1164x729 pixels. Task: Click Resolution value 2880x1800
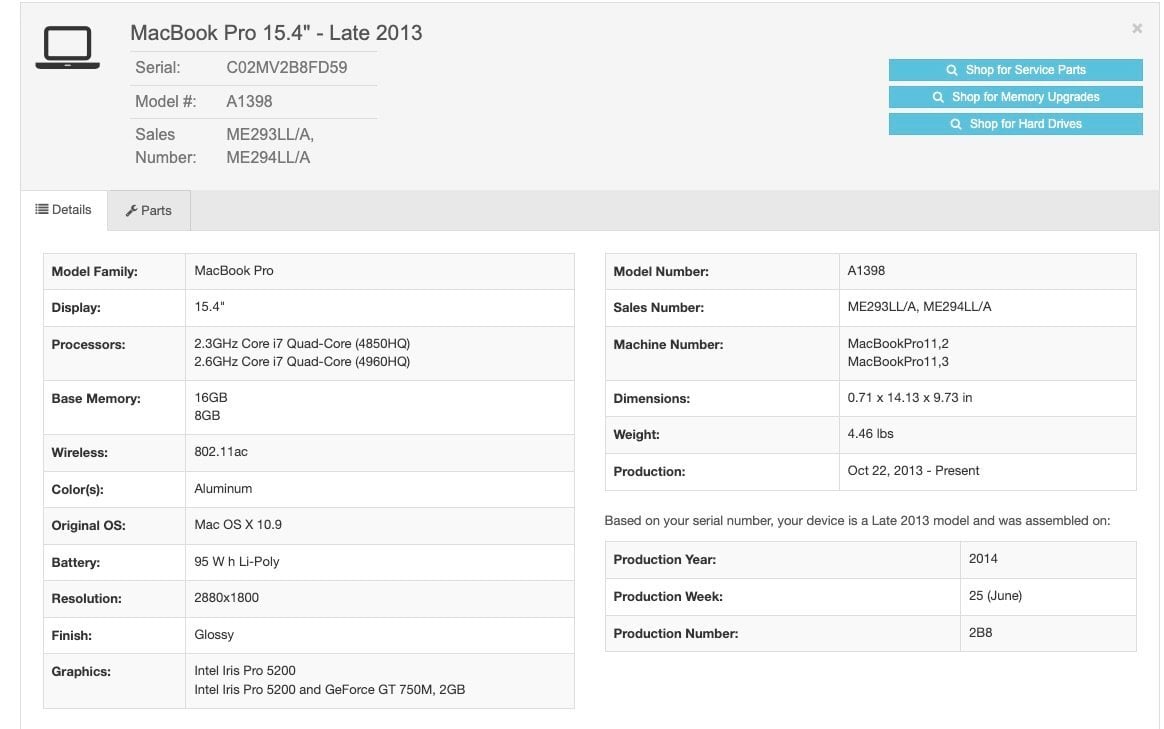[x=226, y=598]
